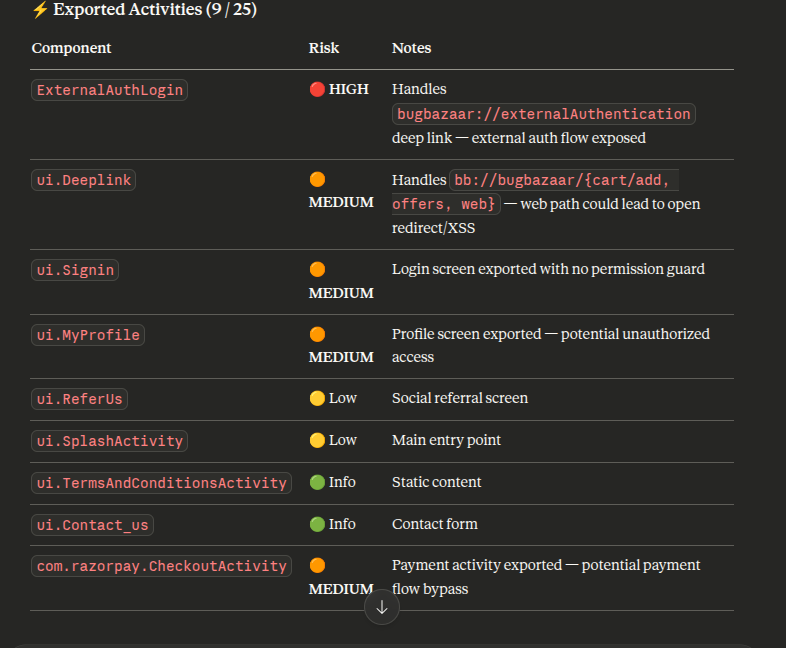The width and height of the screenshot is (786, 648).
Task: Click the scroll-to-bottom arrow button
Action: click(x=382, y=607)
